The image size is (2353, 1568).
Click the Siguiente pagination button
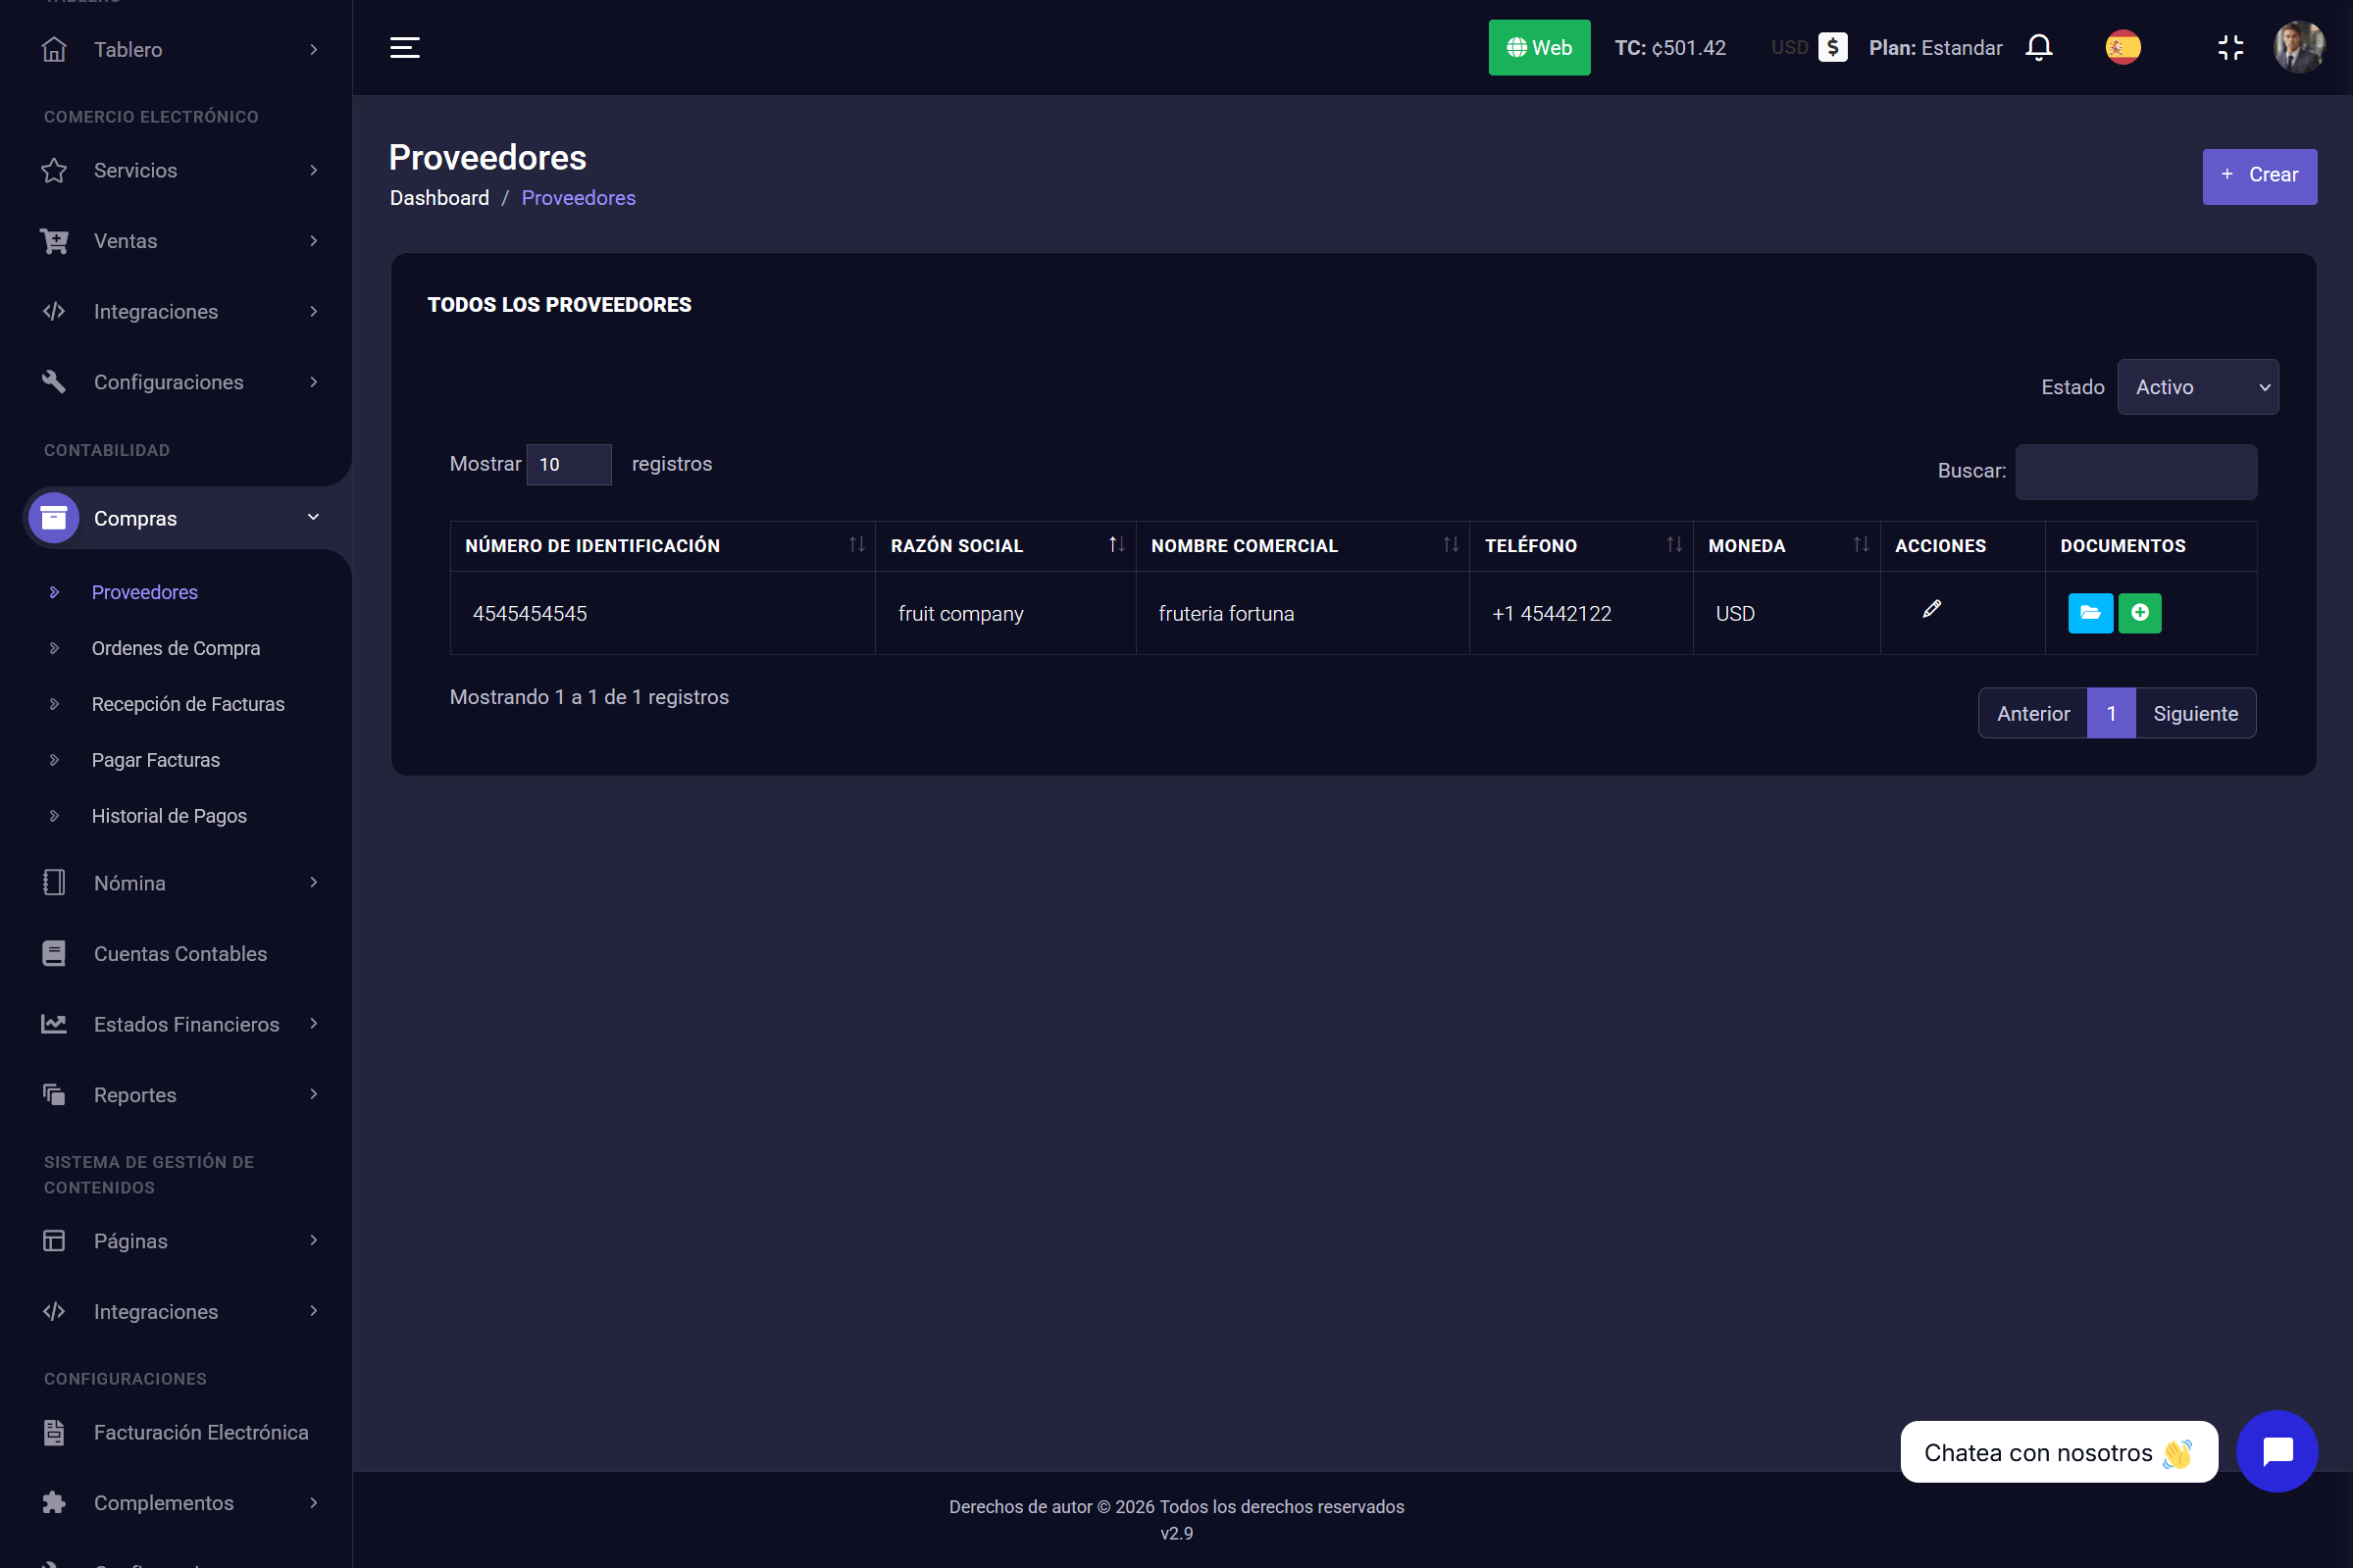click(x=2195, y=713)
